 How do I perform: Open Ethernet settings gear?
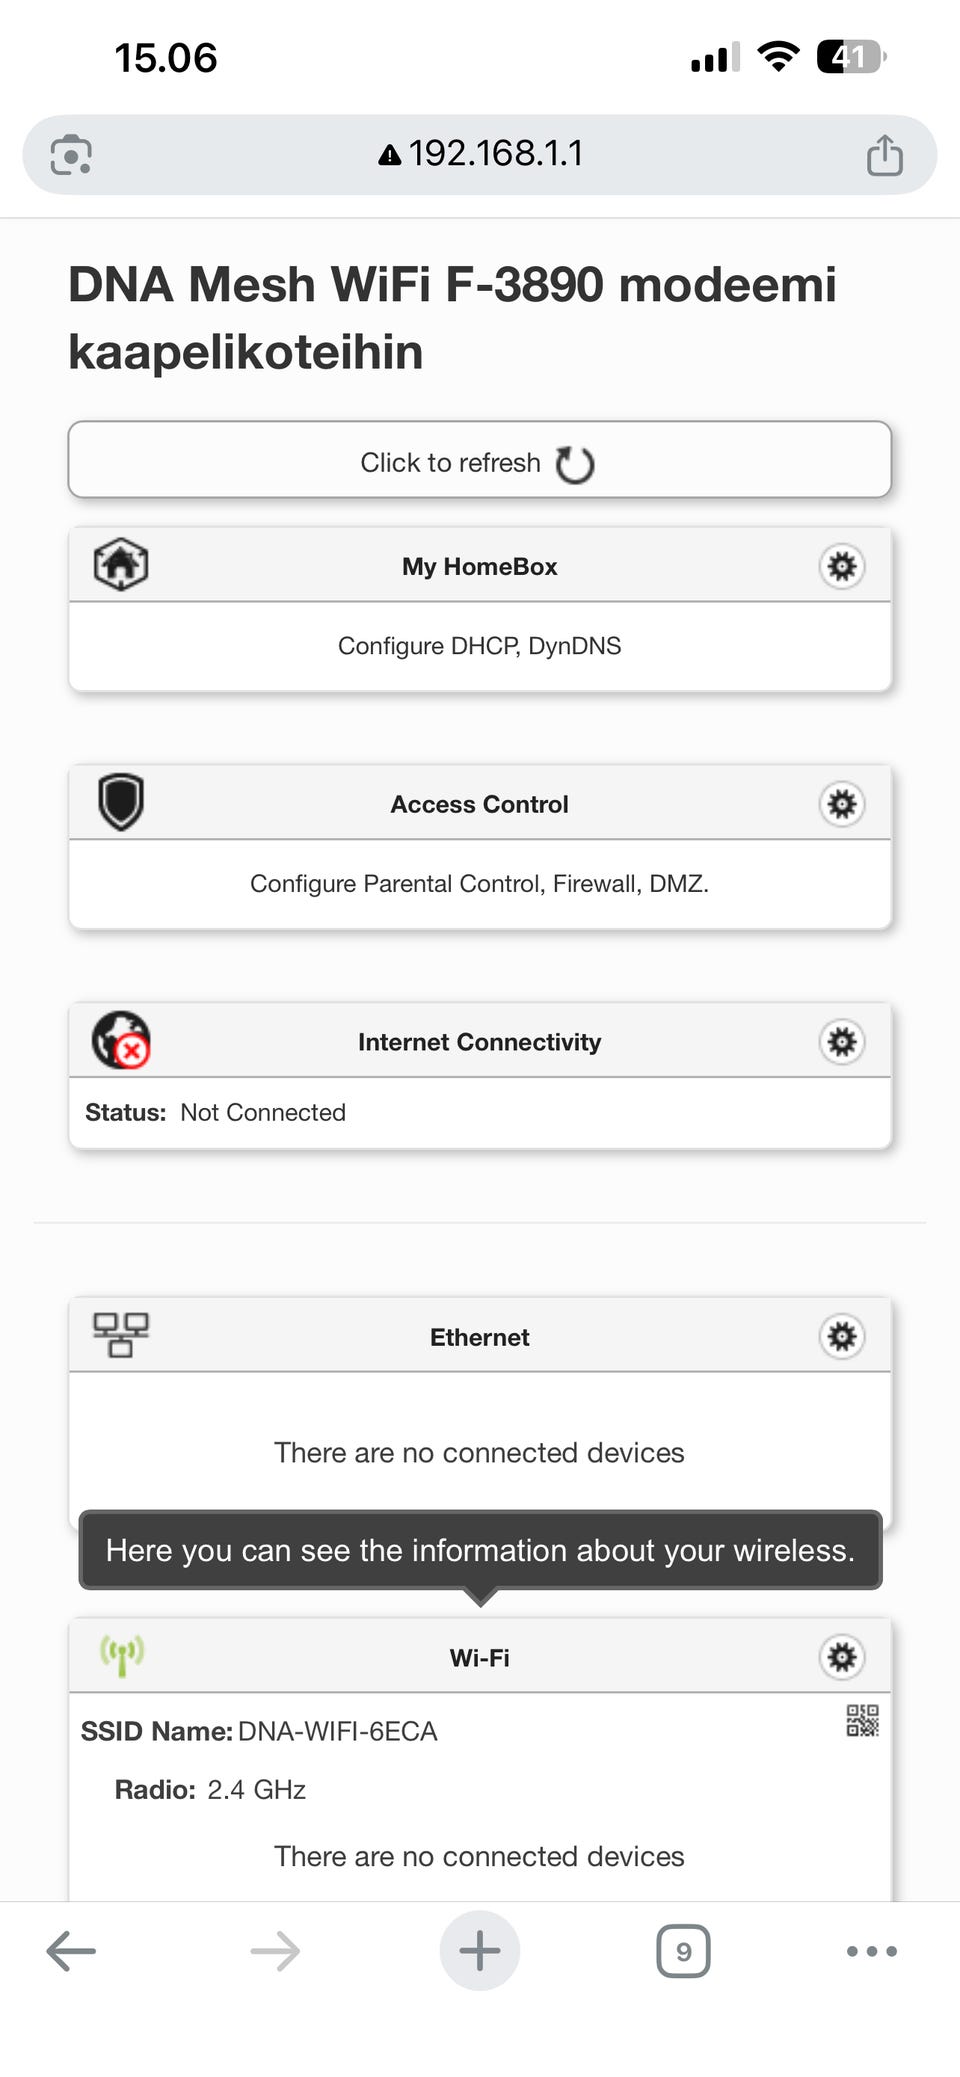(x=842, y=1337)
